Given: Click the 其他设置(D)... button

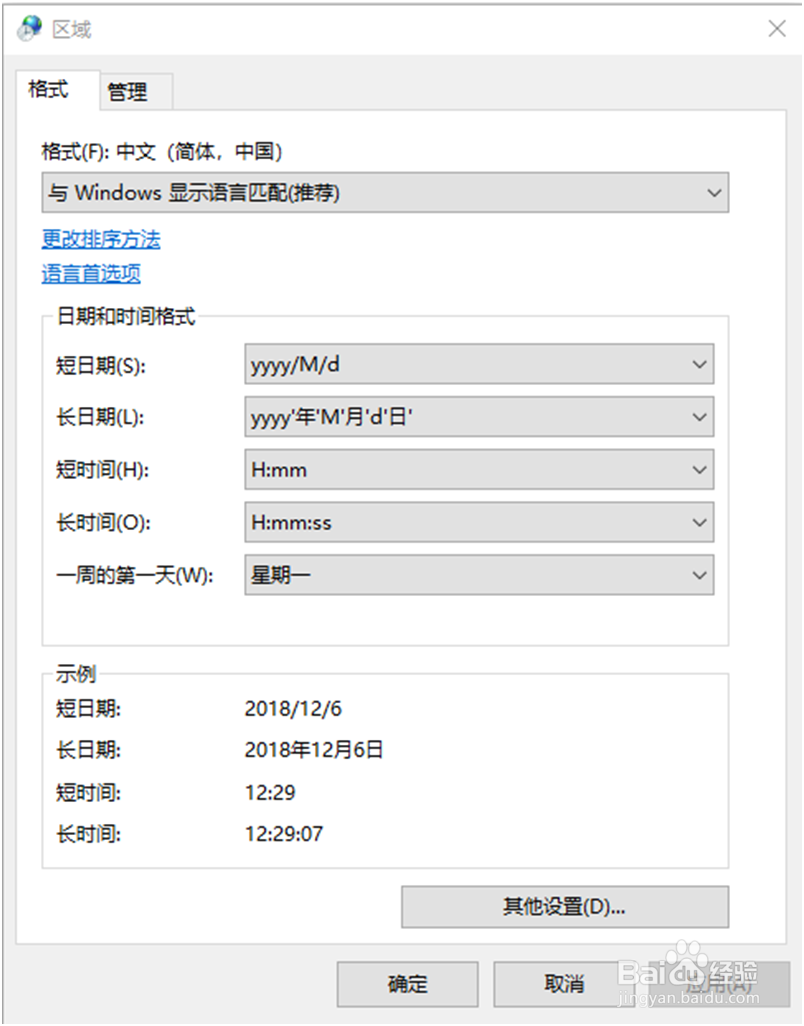Looking at the screenshot, I should [x=565, y=907].
